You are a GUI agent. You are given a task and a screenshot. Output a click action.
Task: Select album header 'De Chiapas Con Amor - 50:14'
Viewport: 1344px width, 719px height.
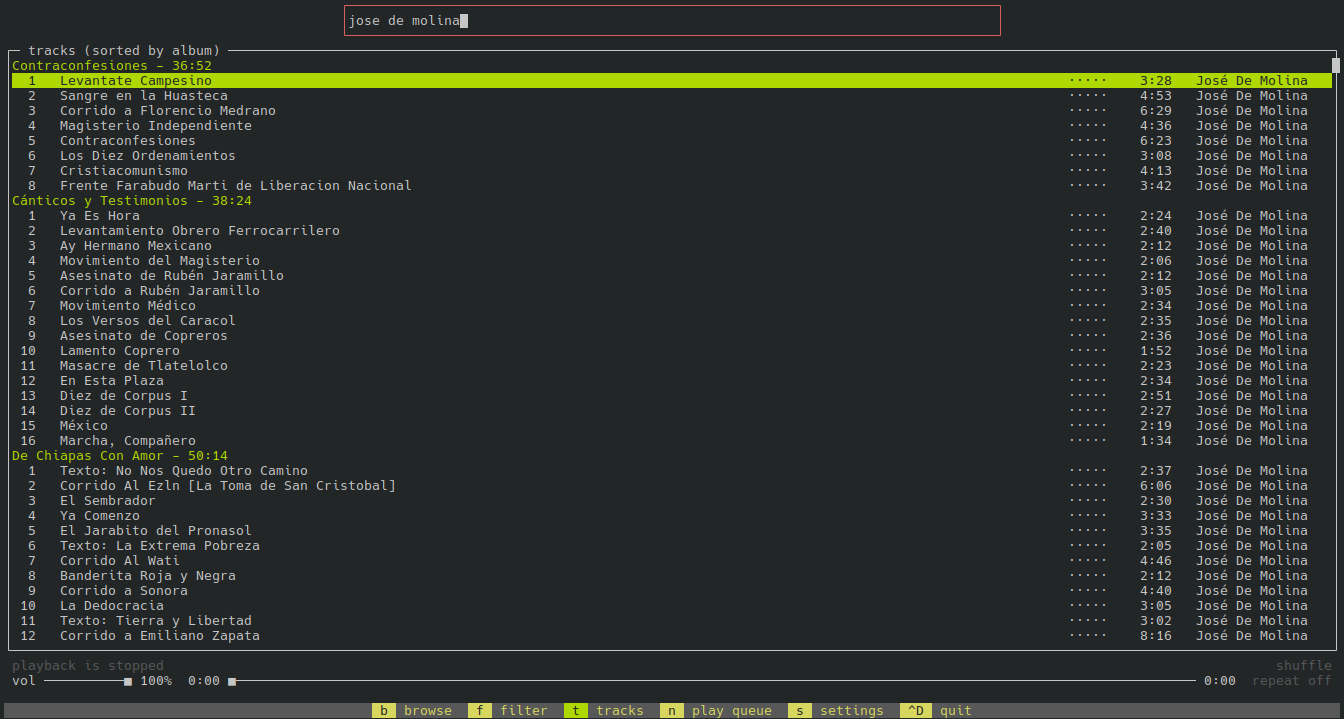(x=120, y=456)
